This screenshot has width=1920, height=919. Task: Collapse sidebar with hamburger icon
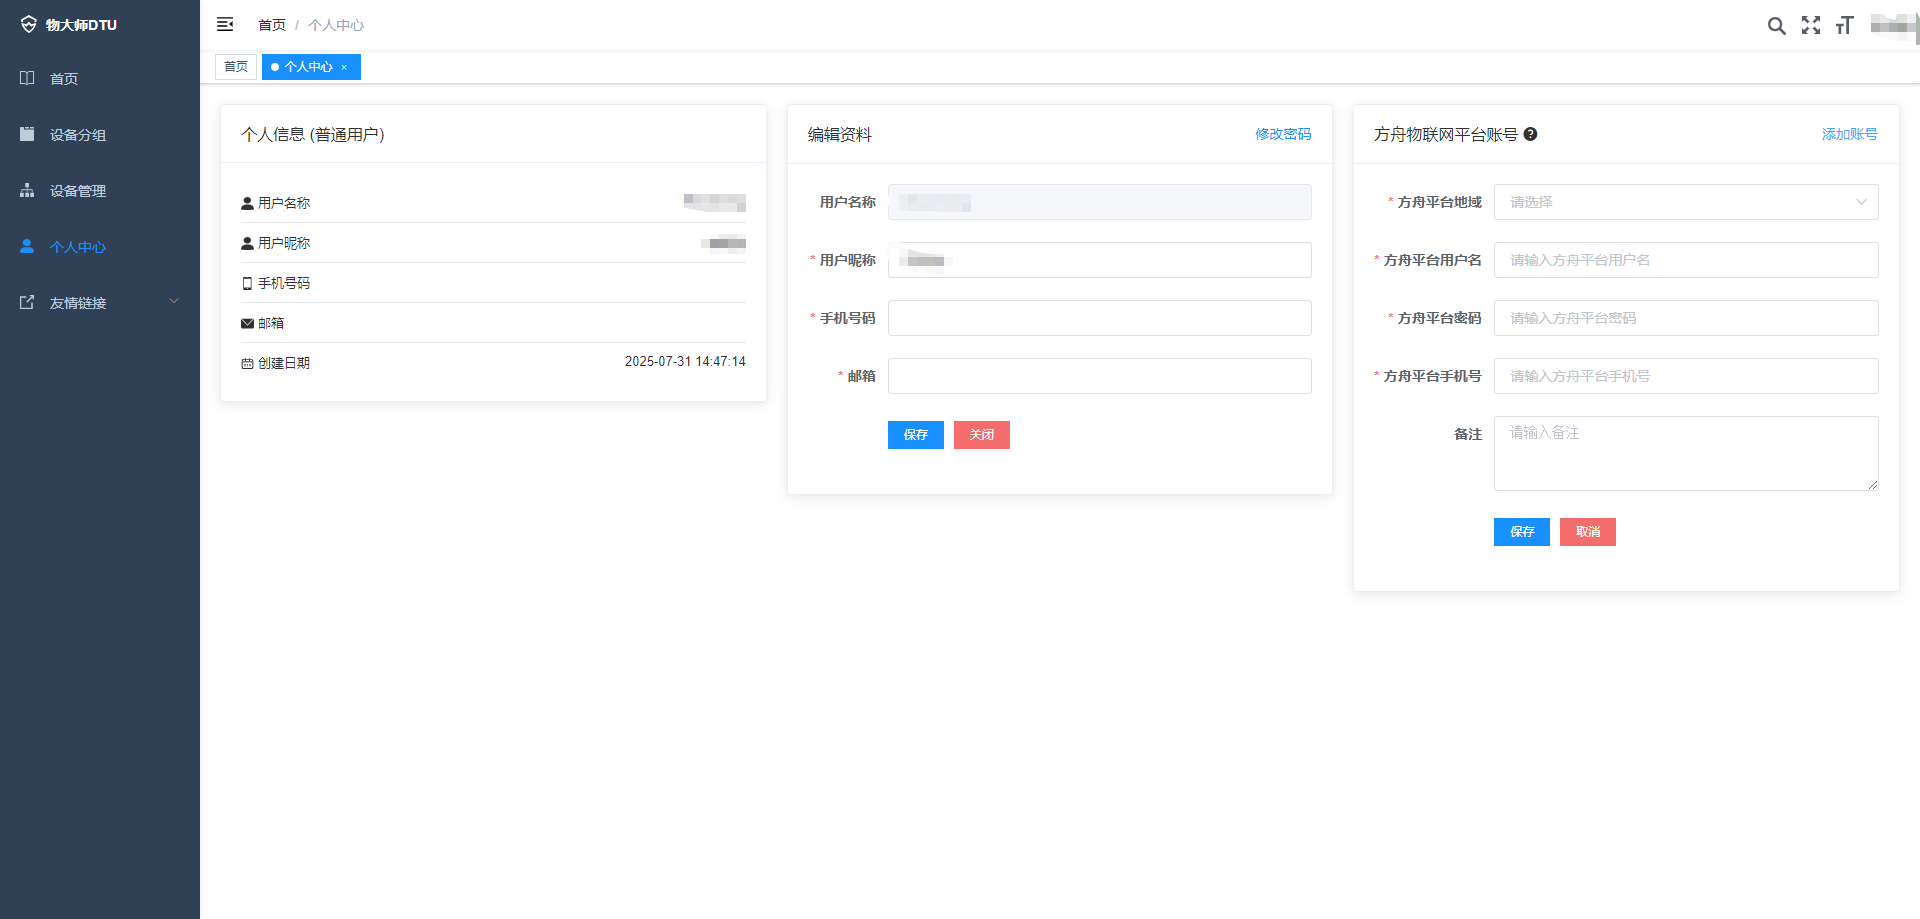[225, 24]
